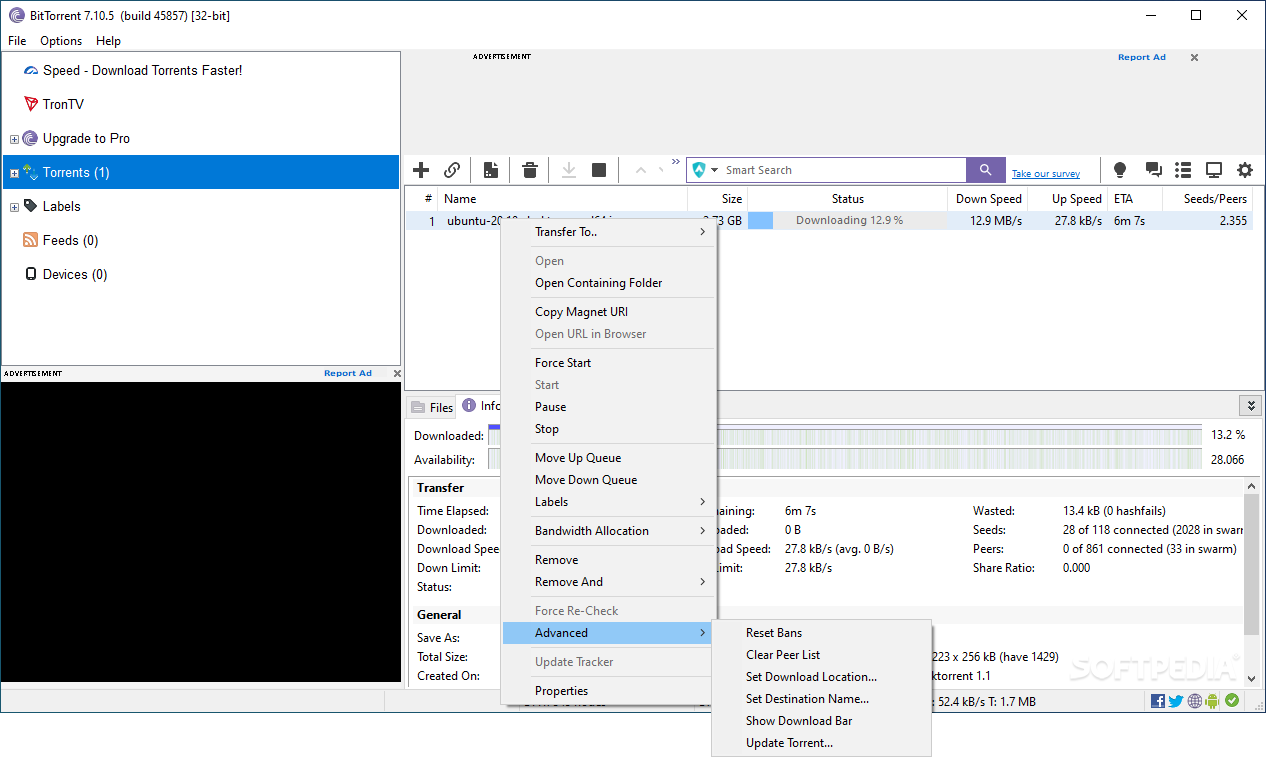Open the Options menu

61,41
